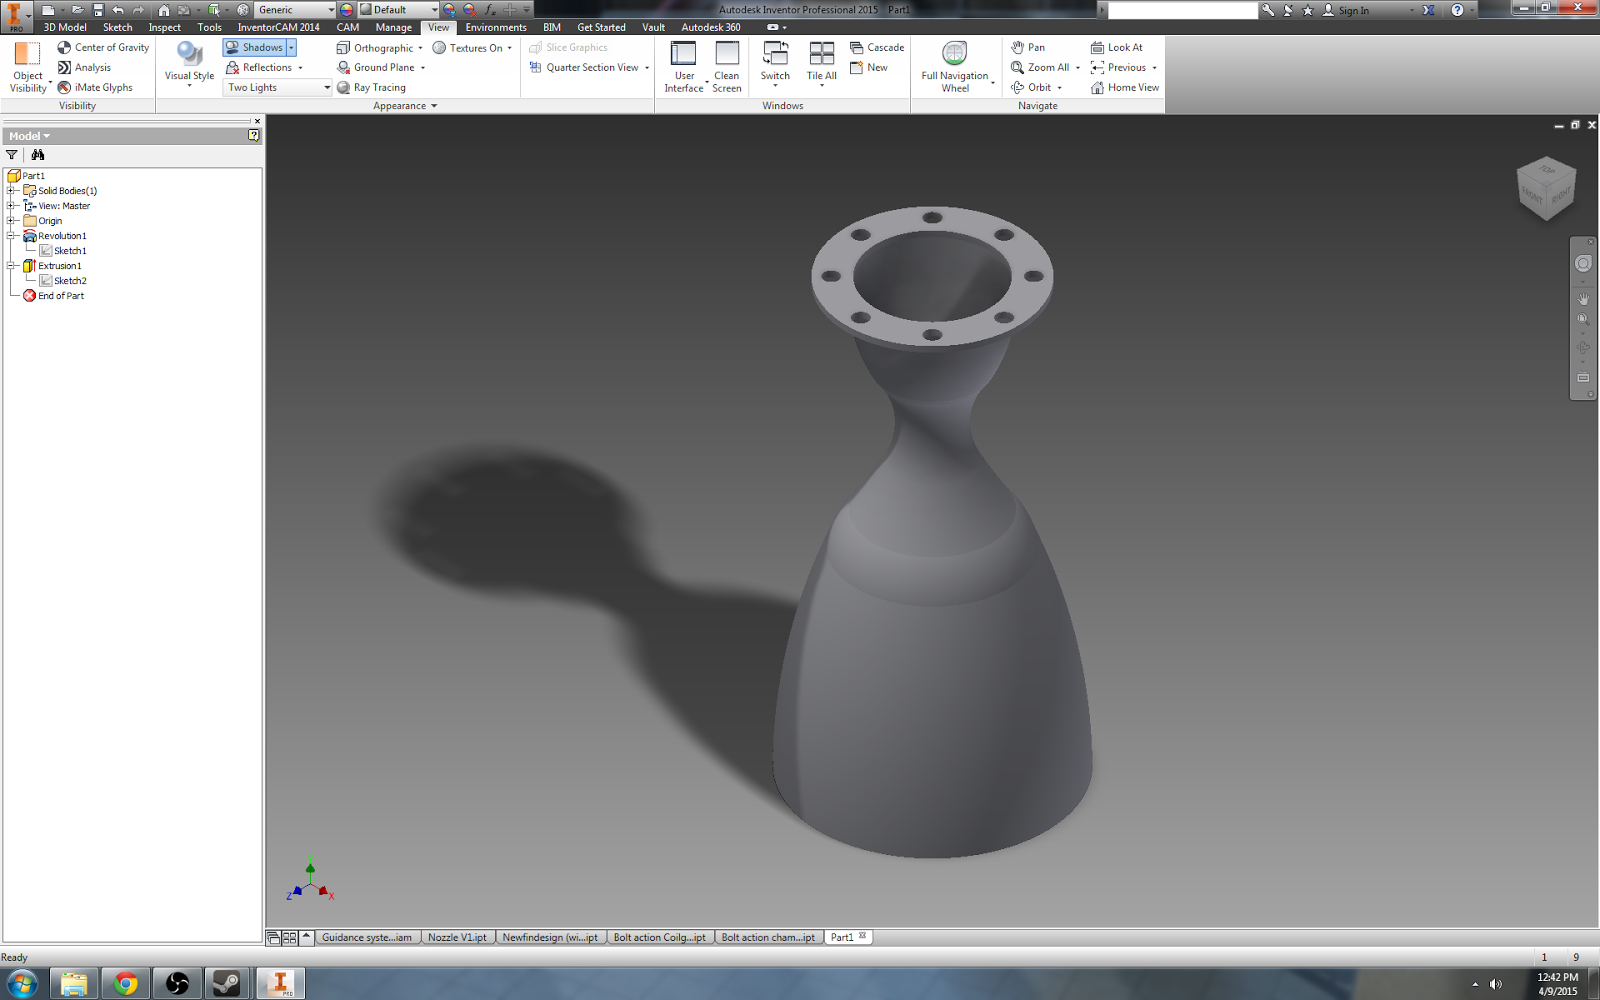
Task: Open the Generic material dropdown
Action: click(x=295, y=10)
